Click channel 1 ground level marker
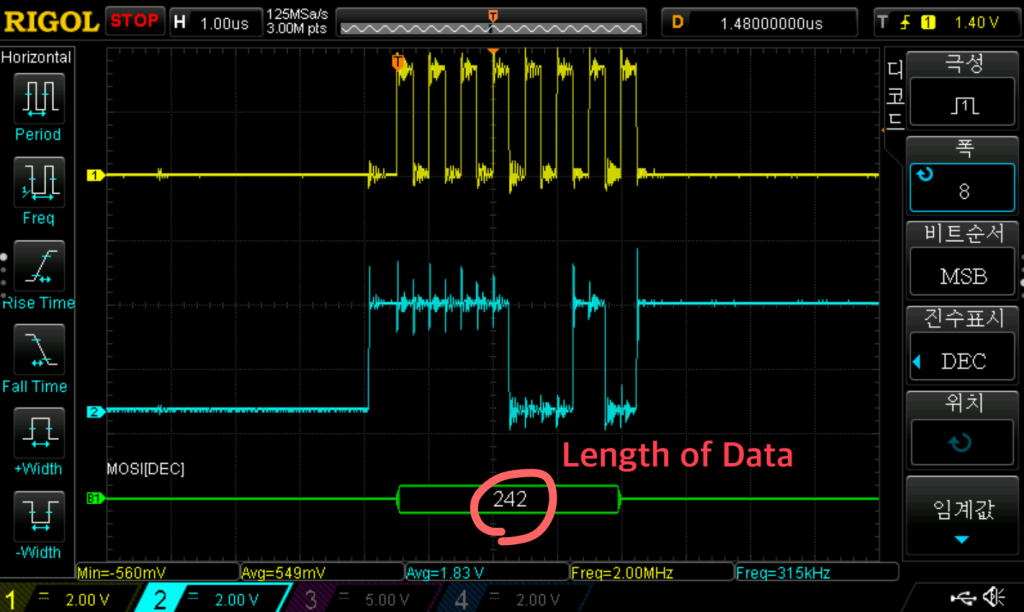The width and height of the screenshot is (1024, 612). pyautogui.click(x=95, y=175)
